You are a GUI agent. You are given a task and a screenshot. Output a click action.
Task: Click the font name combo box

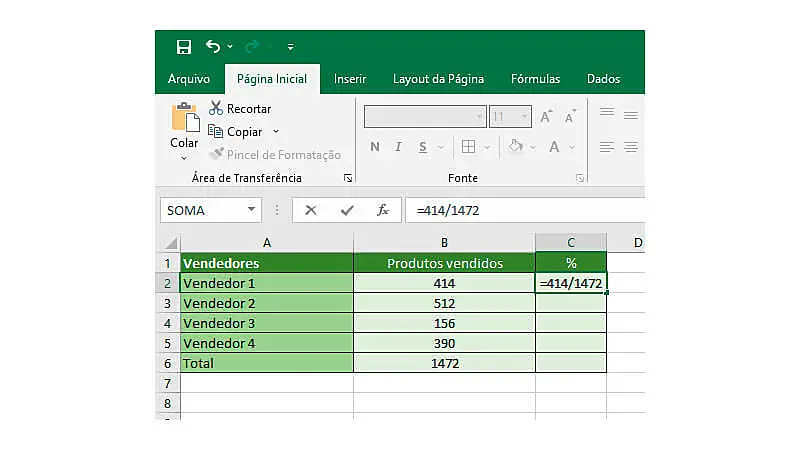(x=424, y=117)
